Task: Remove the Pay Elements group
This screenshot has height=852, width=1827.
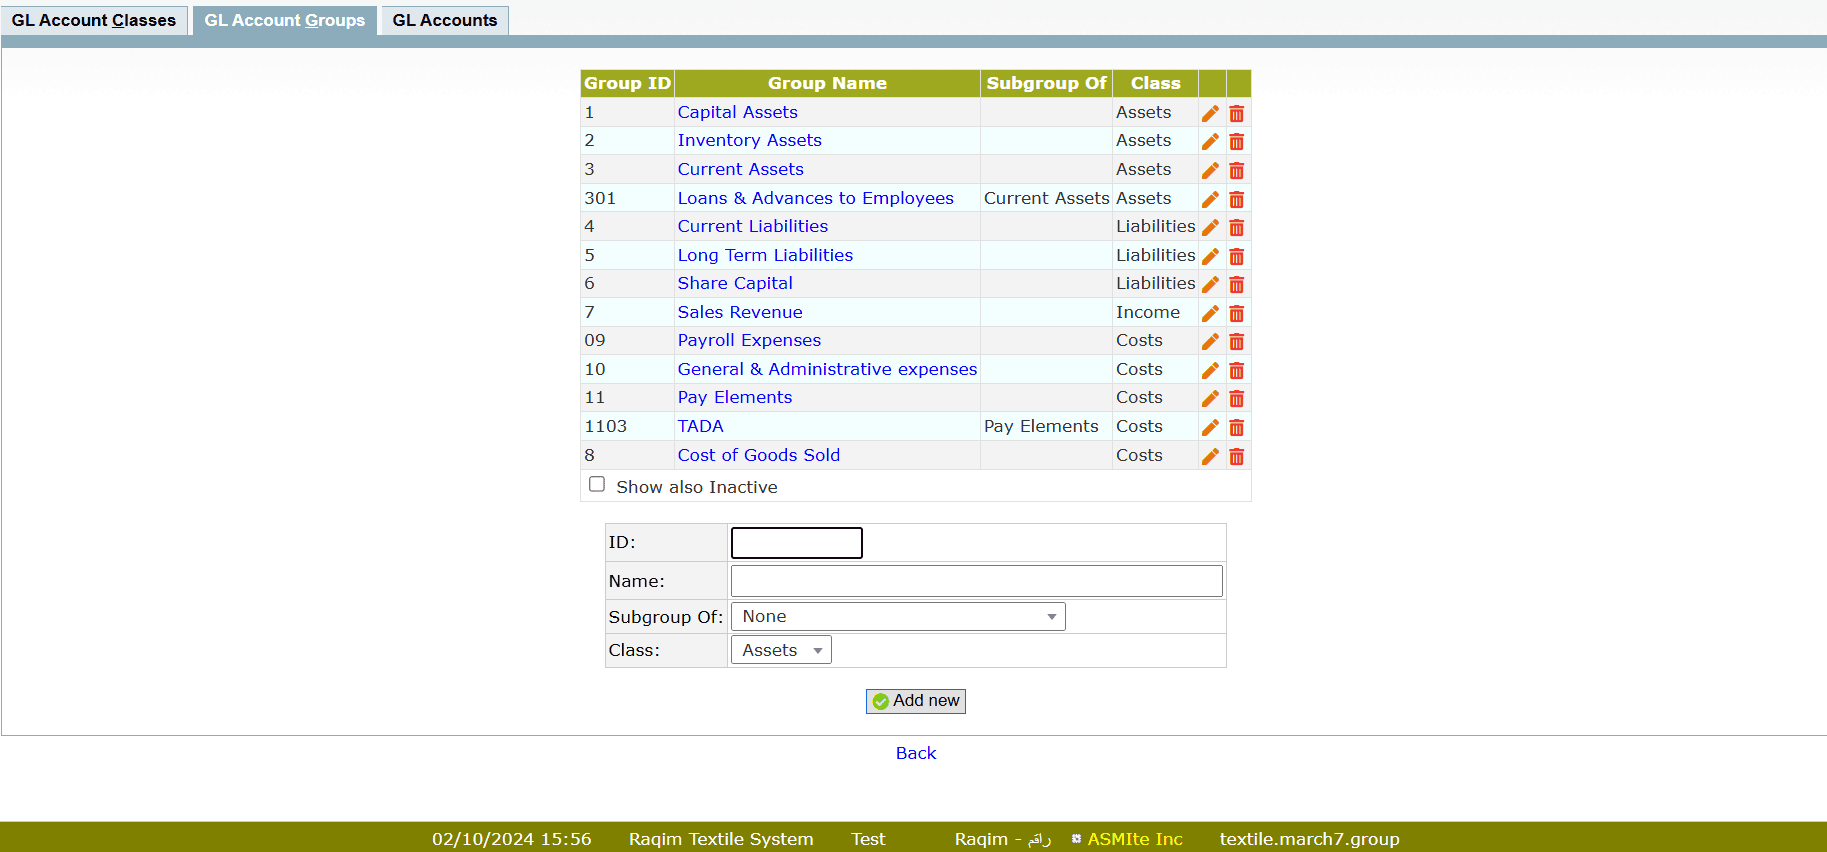Action: pos(1237,399)
